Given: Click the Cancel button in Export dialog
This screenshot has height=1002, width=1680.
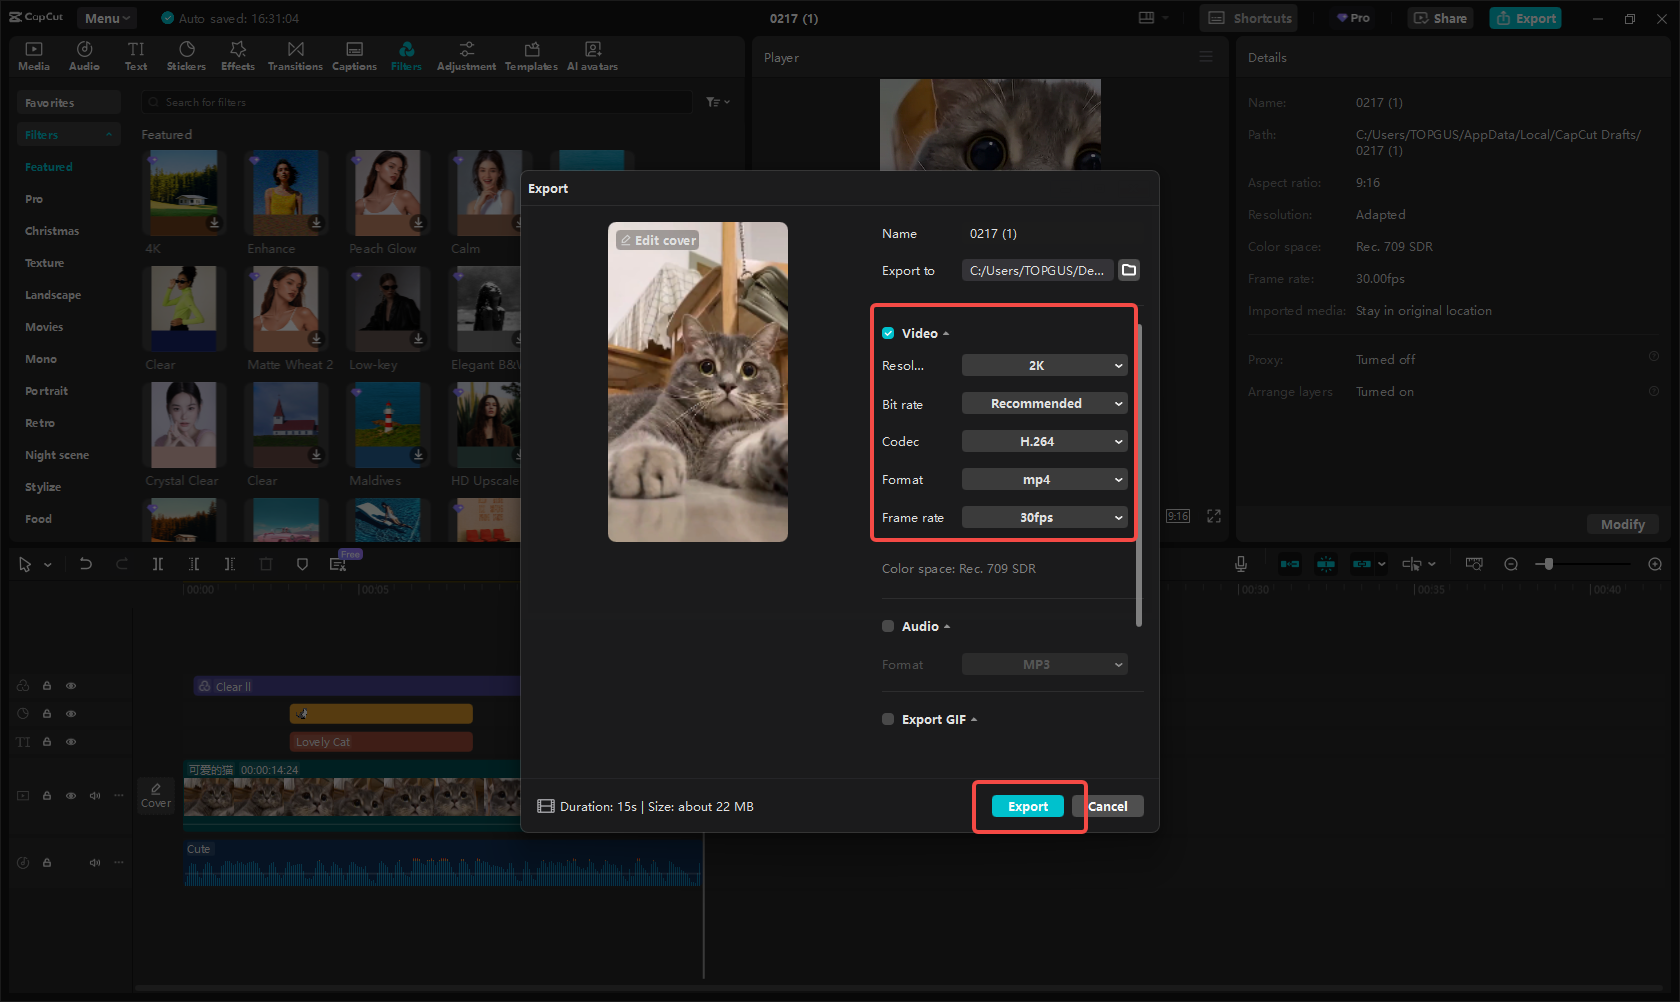Looking at the screenshot, I should click(x=1108, y=807).
